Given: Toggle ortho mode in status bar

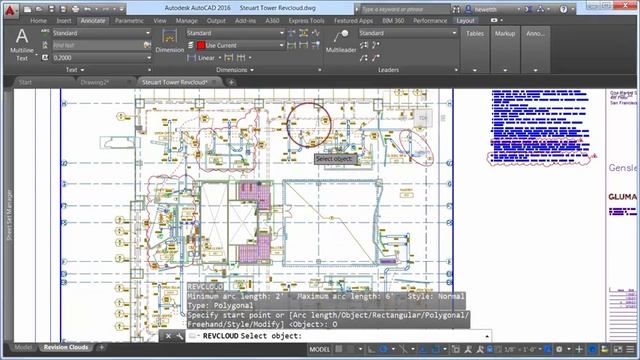Looking at the screenshot, I should coord(371,349).
